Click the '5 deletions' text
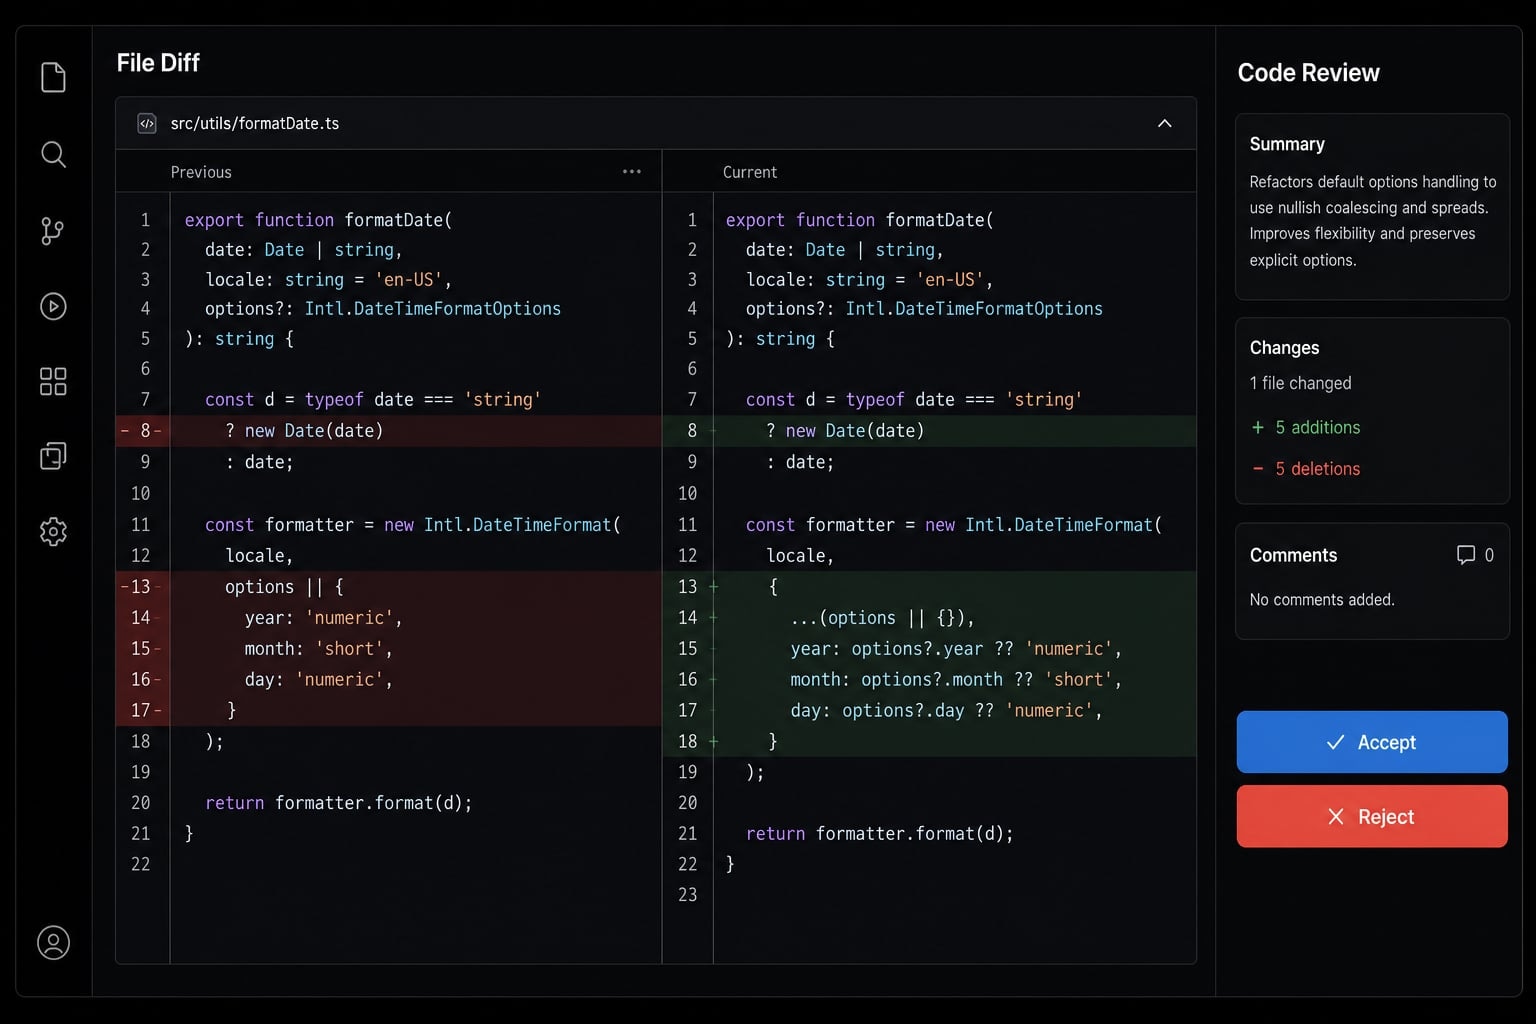This screenshot has width=1536, height=1024. [1317, 469]
